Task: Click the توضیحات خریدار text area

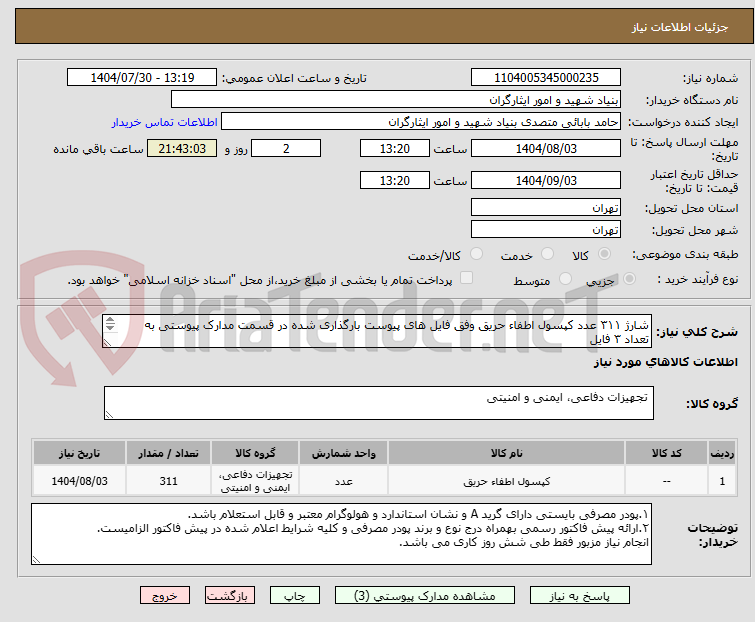Action: [x=341, y=534]
